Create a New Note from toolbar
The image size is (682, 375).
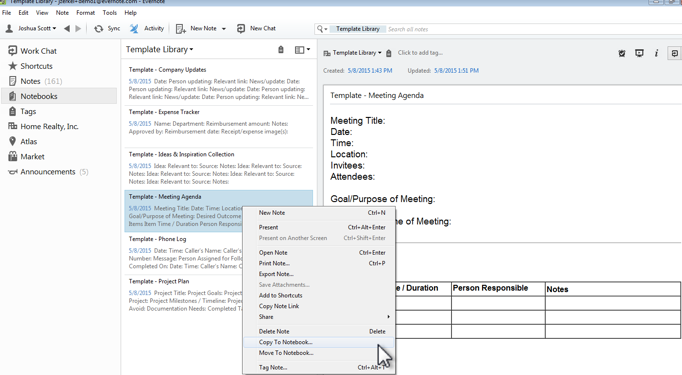196,29
